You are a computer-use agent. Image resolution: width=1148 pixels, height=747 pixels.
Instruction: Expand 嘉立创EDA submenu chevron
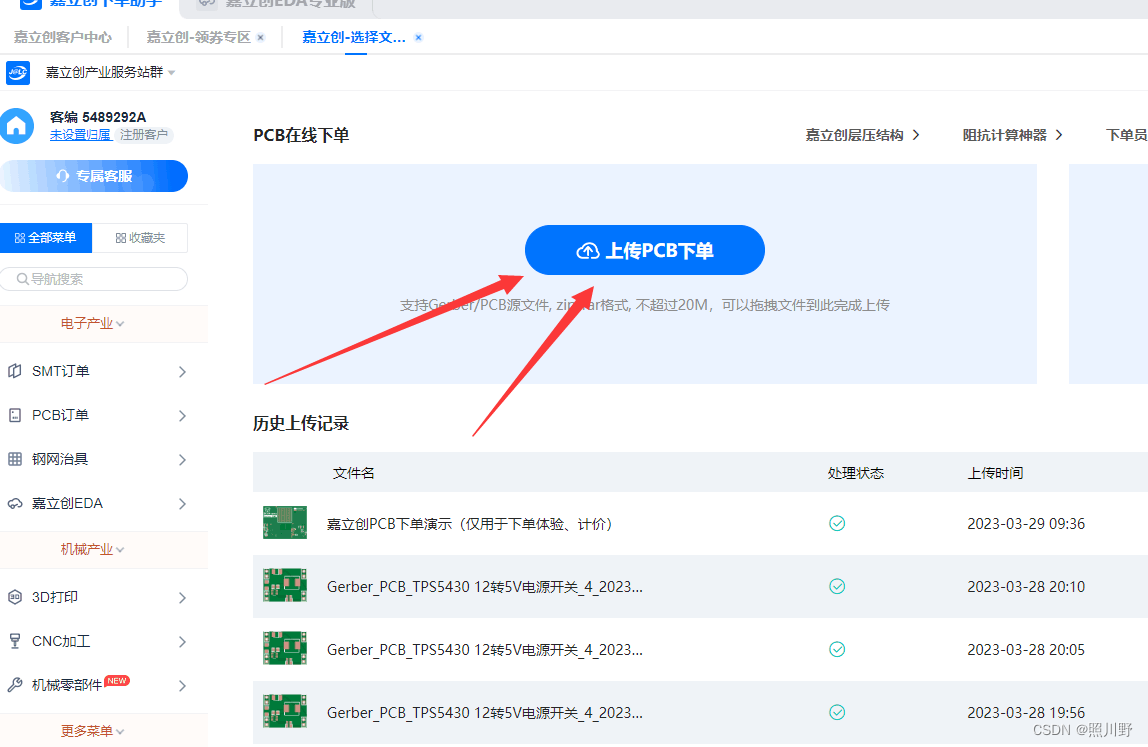point(182,504)
